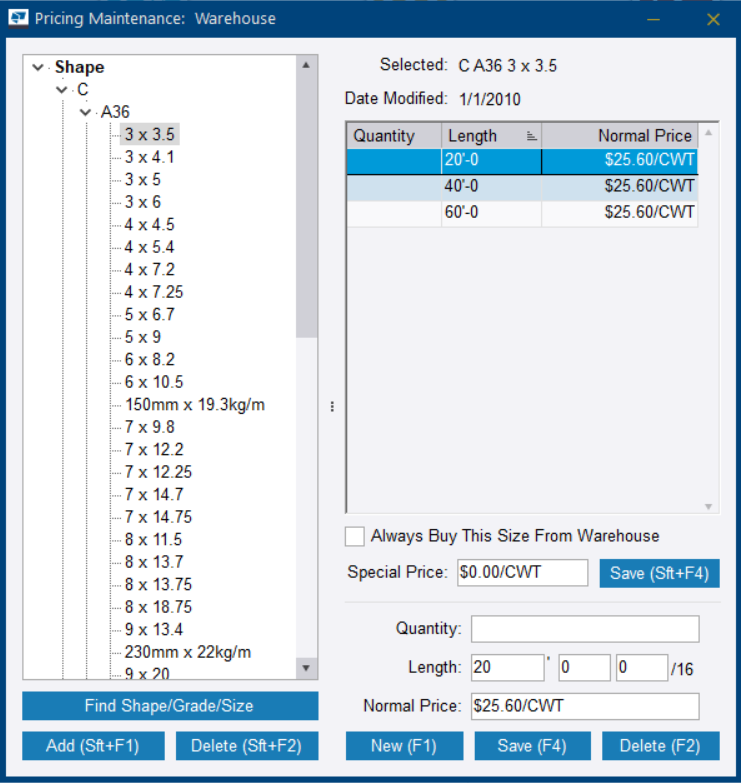Select the 20'-0 length row
This screenshot has height=783, width=741.
pyautogui.click(x=522, y=160)
